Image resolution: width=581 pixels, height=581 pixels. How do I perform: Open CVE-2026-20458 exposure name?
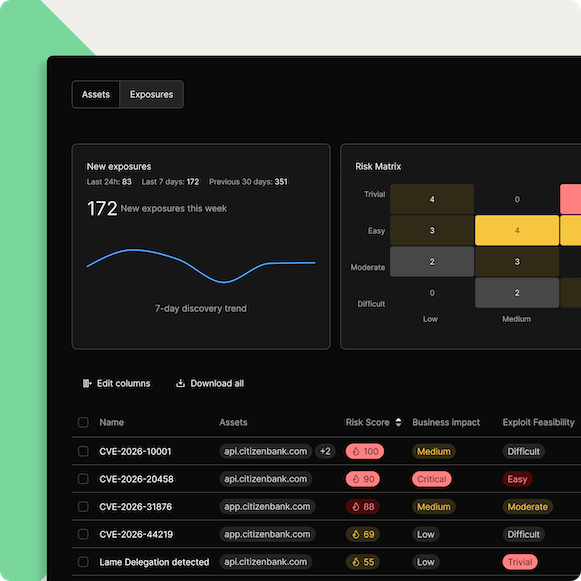tap(136, 479)
